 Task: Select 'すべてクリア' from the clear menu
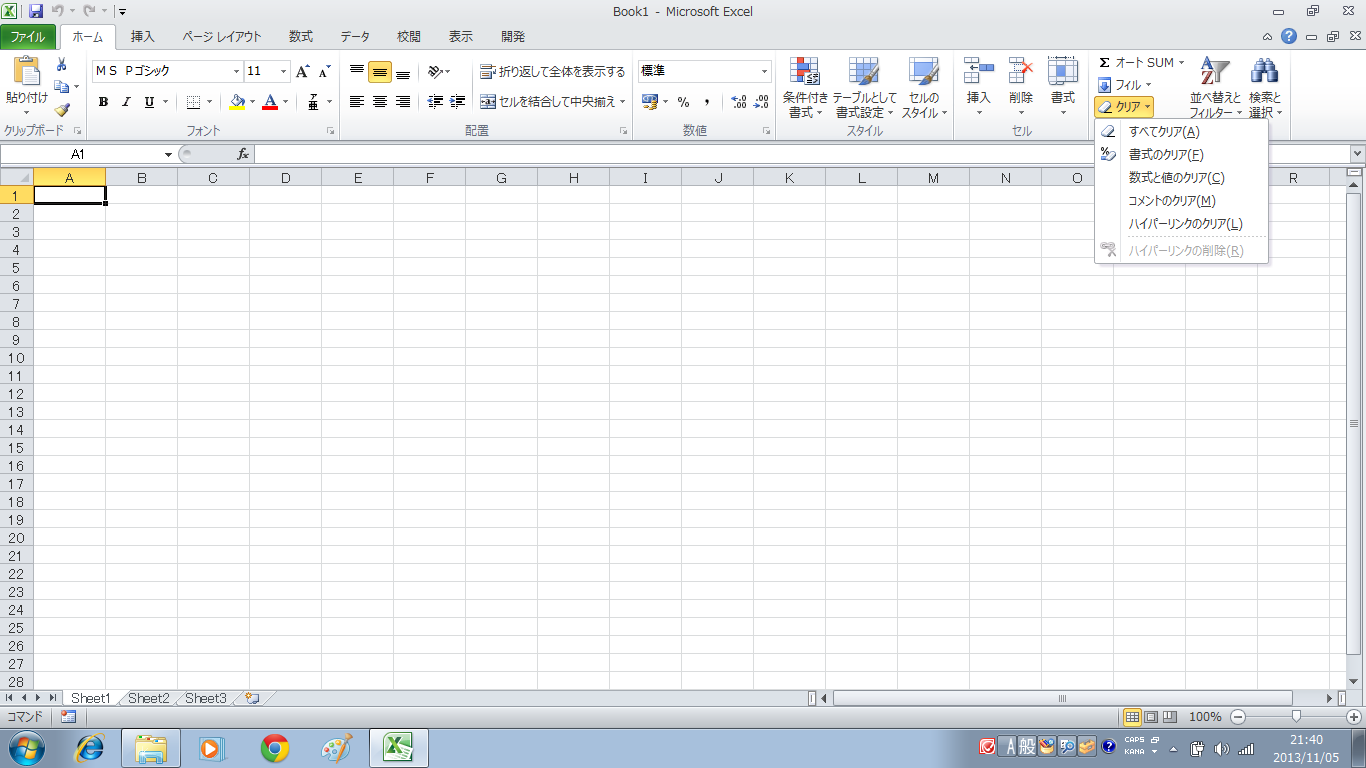1163,132
